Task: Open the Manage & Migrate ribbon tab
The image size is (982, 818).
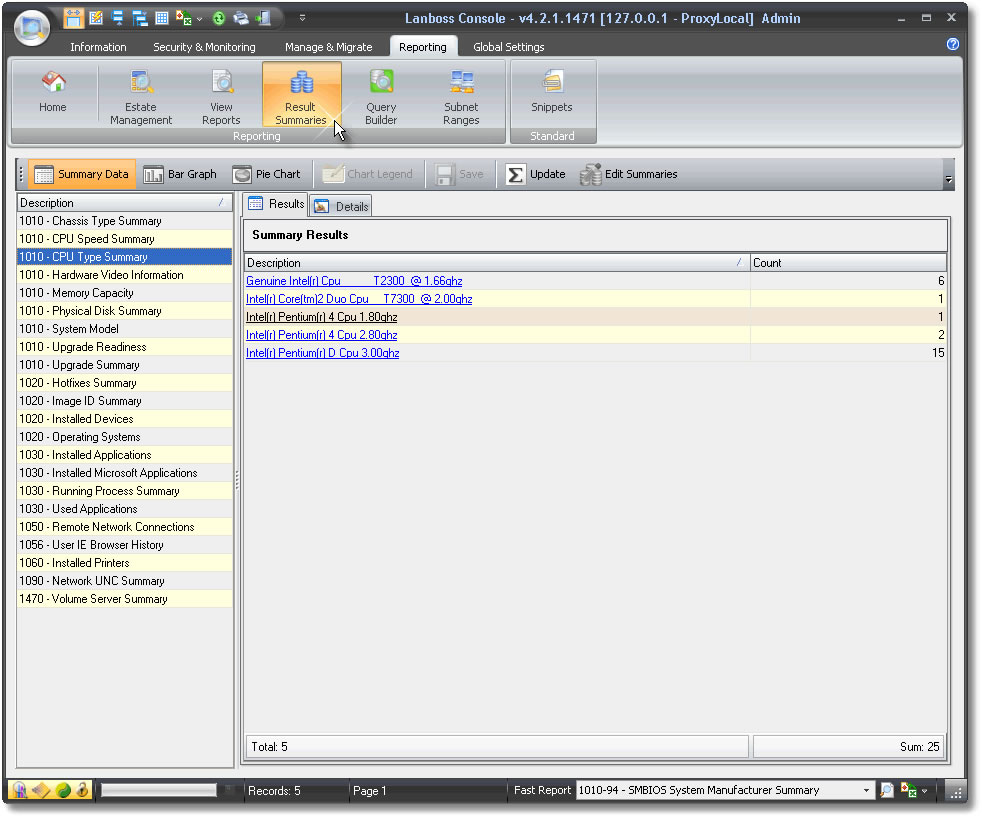Action: tap(328, 47)
